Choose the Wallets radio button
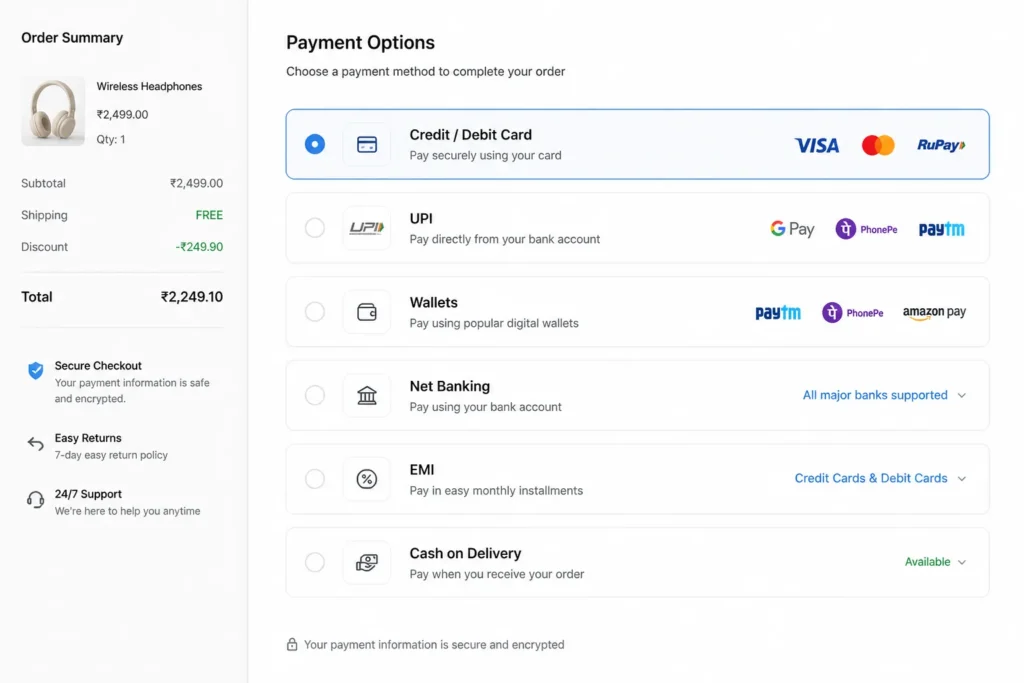The image size is (1024, 683). 315,311
